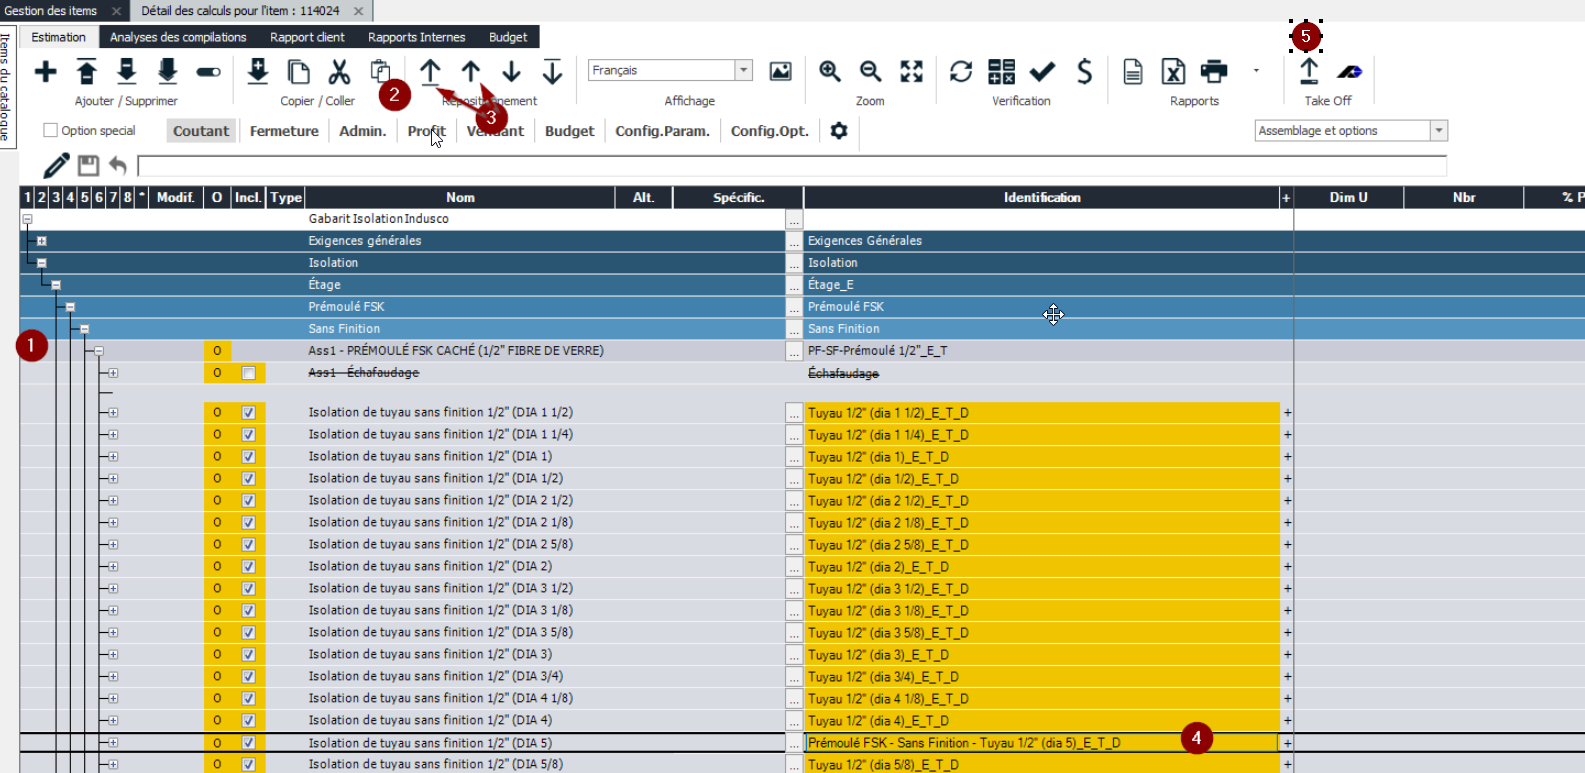The height and width of the screenshot is (773, 1585).
Task: Open the Français language dropdown
Action: click(x=743, y=70)
